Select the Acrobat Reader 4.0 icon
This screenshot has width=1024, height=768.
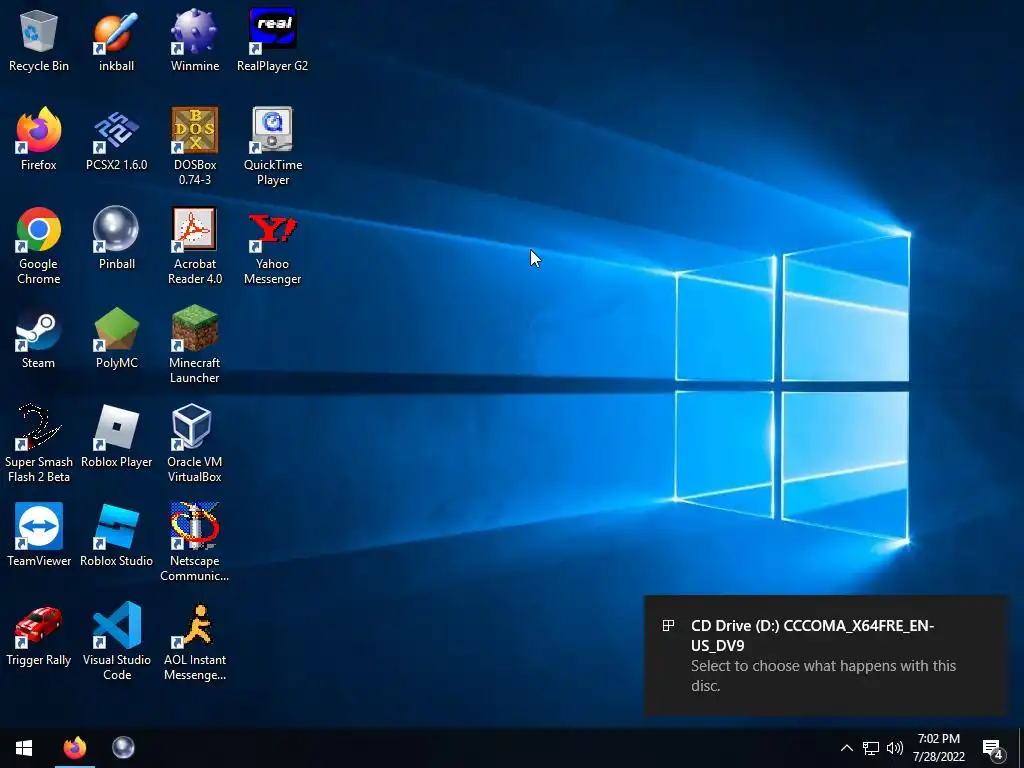coord(195,246)
